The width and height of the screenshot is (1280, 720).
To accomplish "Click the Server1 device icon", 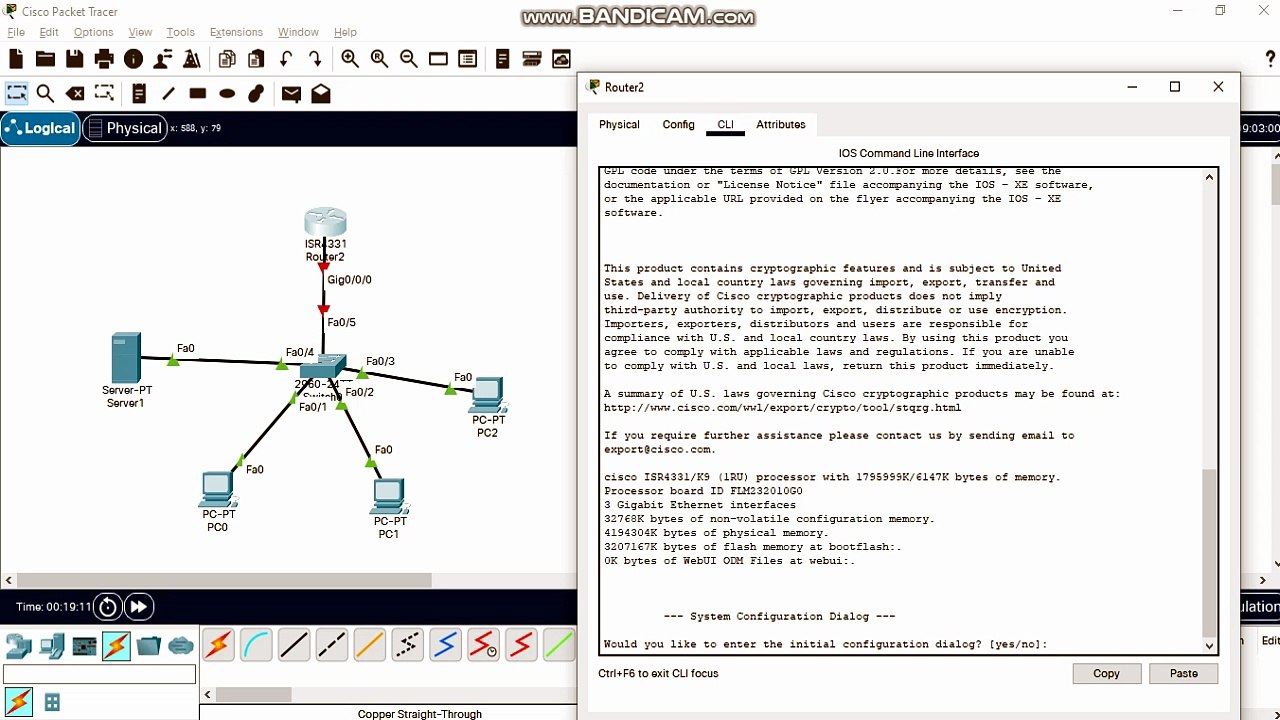I will (126, 358).
